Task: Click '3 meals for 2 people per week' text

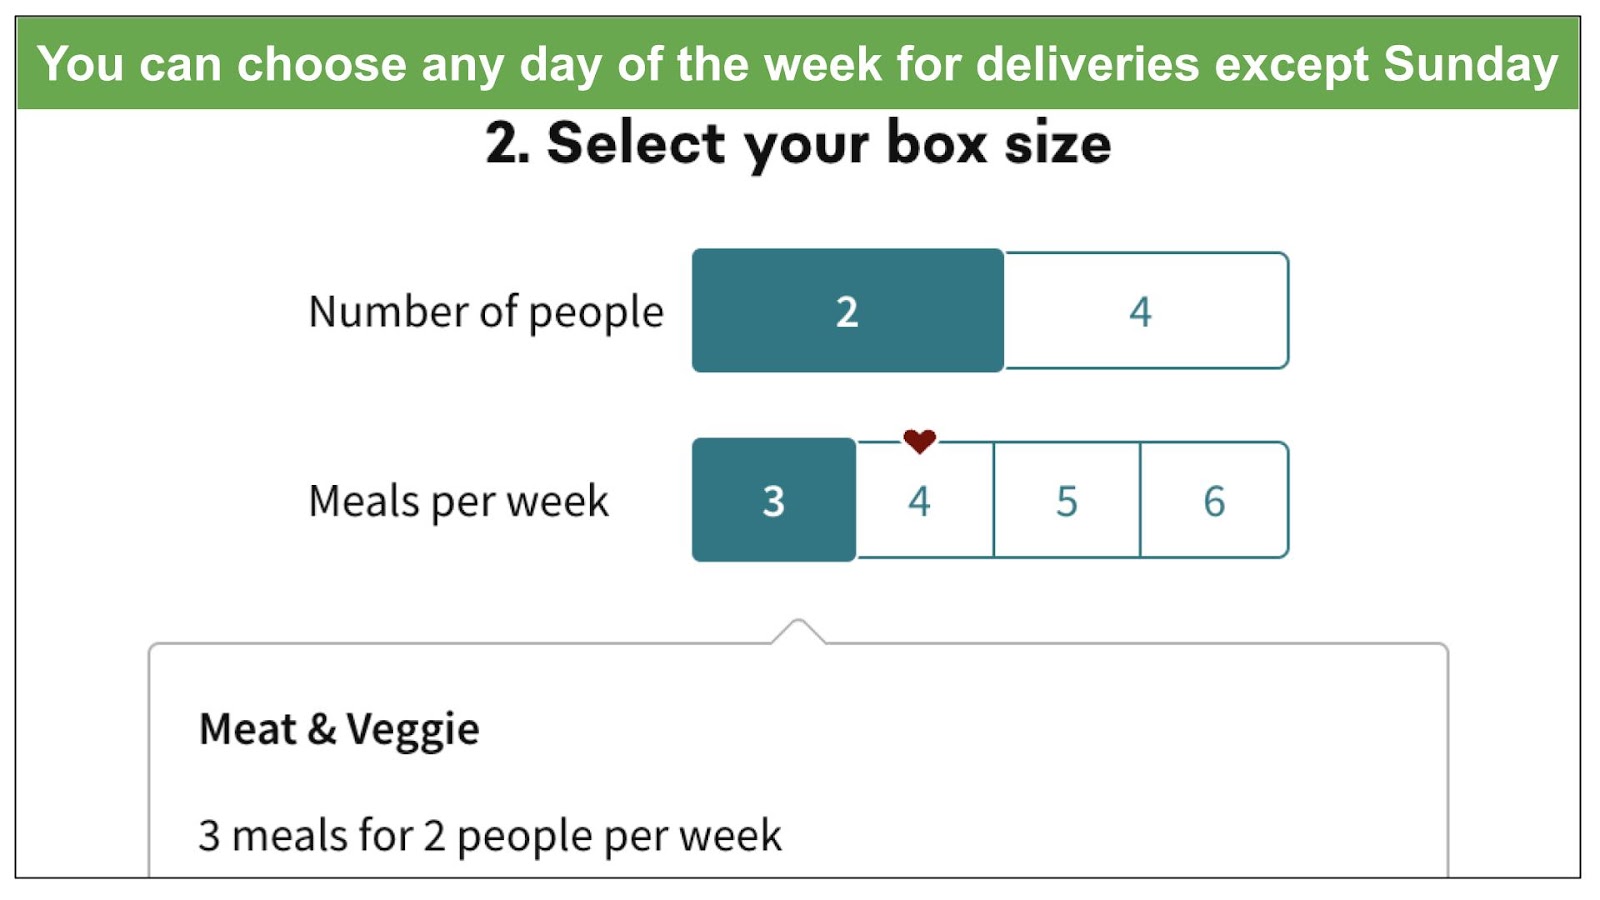Action: pyautogui.click(x=490, y=835)
